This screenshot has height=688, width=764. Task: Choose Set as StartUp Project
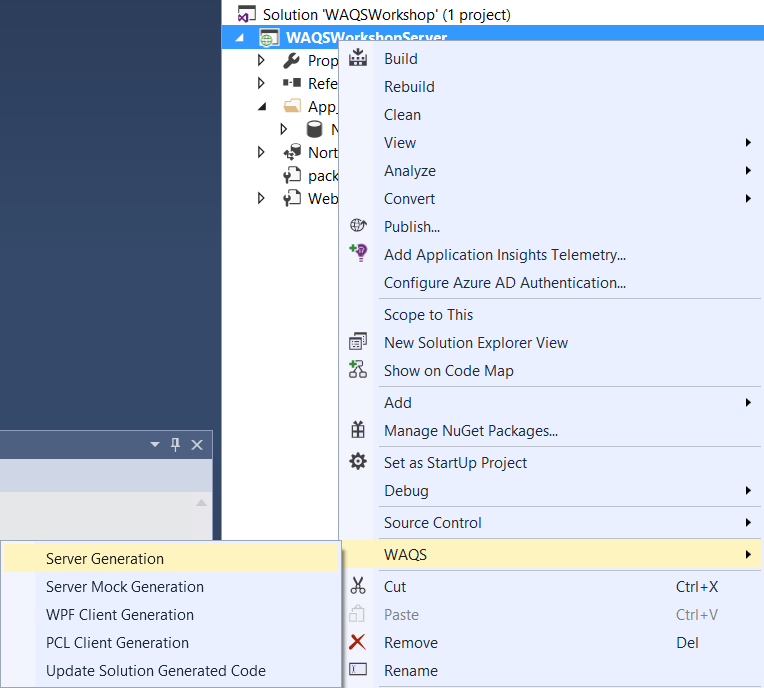coord(551,462)
